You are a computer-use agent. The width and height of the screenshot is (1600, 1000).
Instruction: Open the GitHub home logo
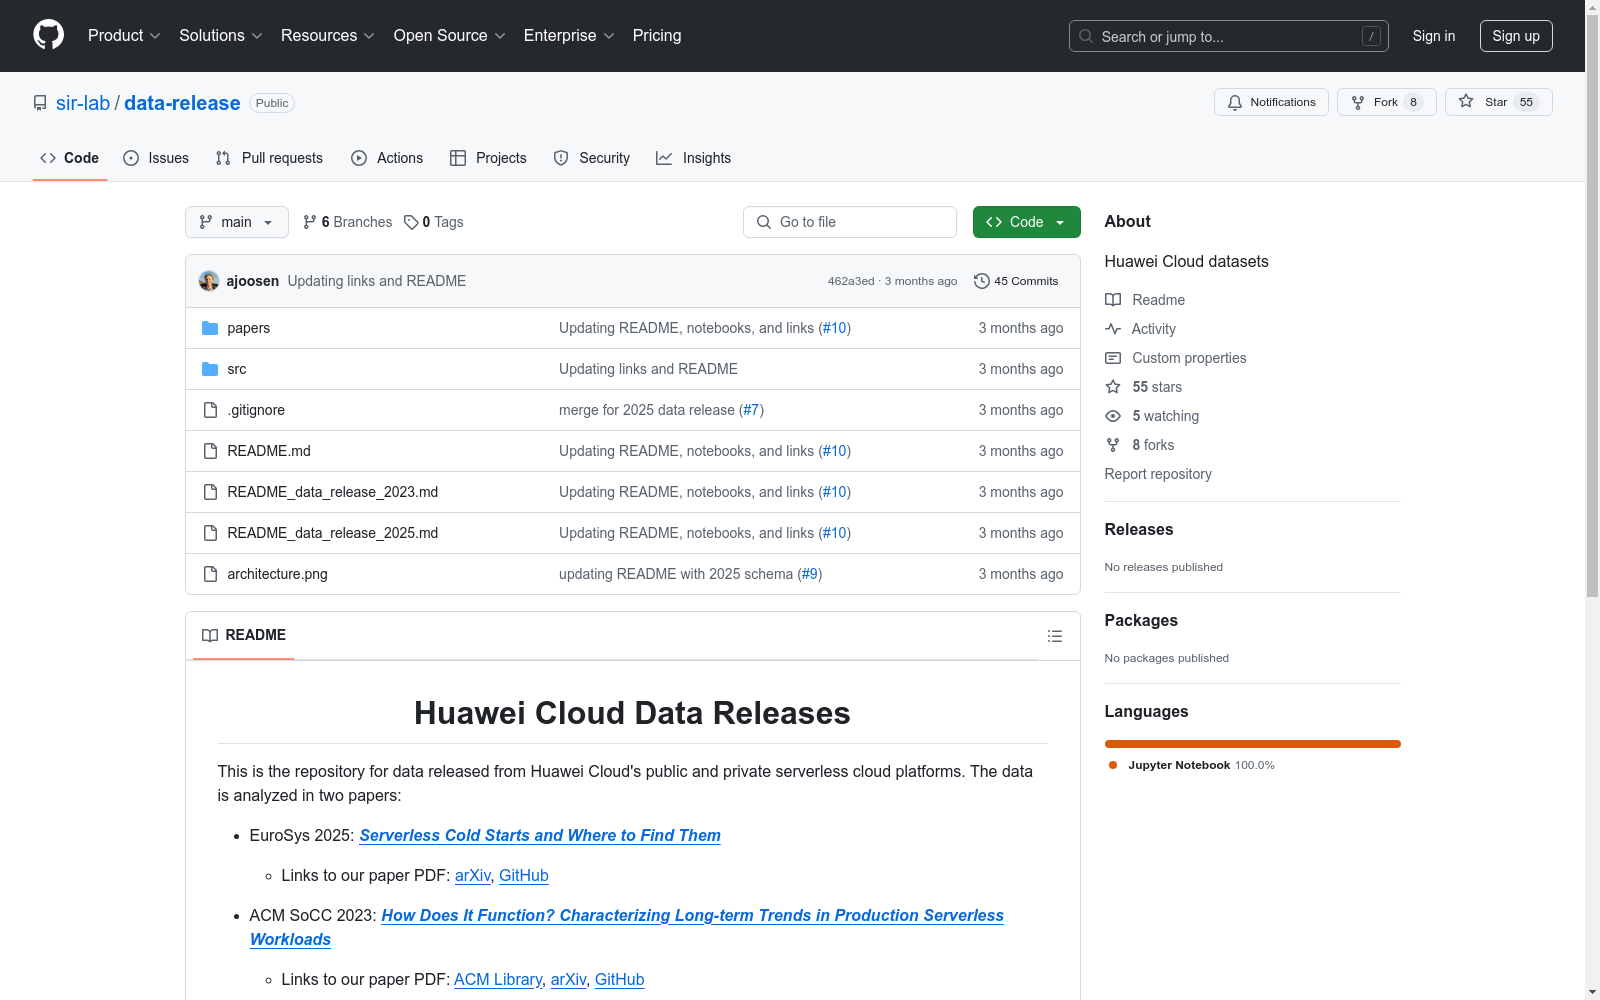[x=48, y=35]
